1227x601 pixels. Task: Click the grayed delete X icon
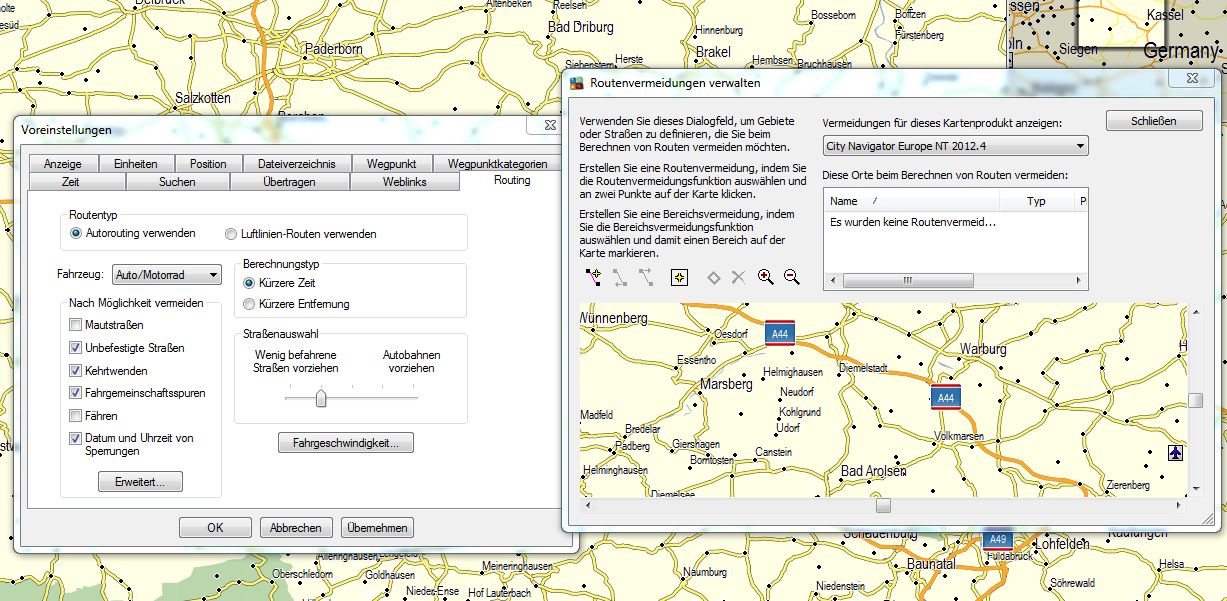point(739,277)
